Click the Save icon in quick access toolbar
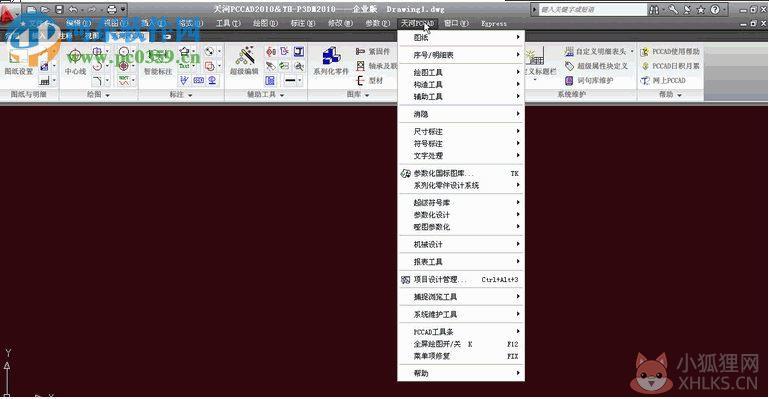 pos(59,9)
